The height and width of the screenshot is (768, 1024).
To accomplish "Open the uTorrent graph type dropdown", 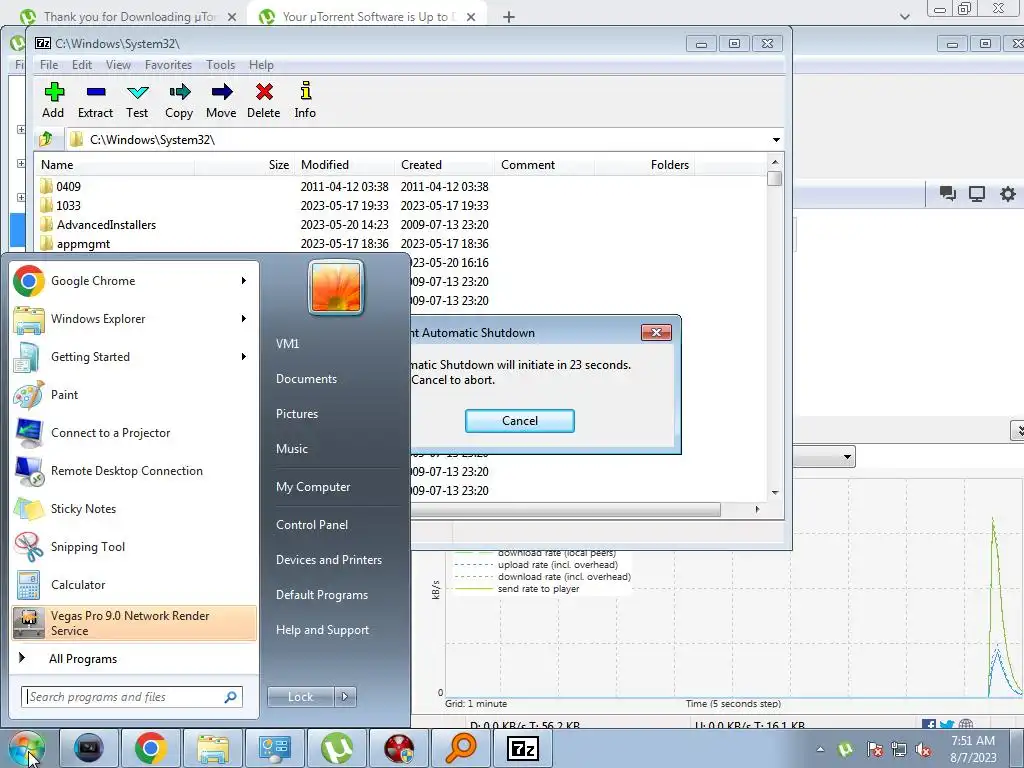I will [x=847, y=456].
